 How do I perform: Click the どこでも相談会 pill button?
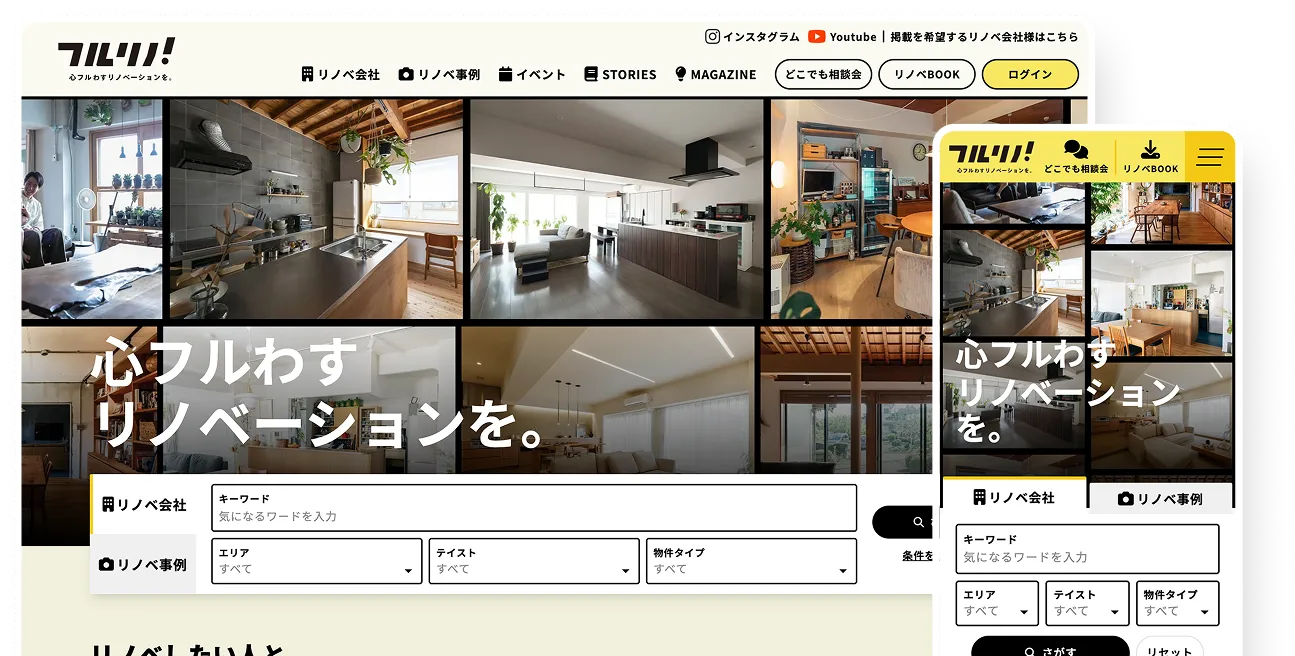pyautogui.click(x=823, y=74)
